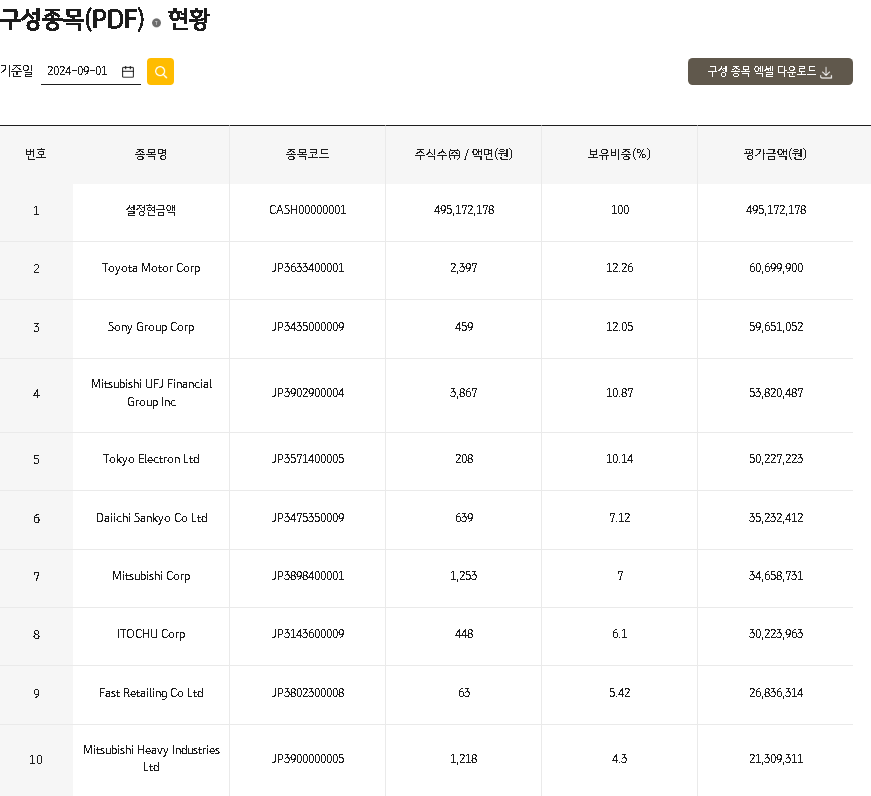The height and width of the screenshot is (796, 871).
Task: Select Mitsubishi UFJ Financial Group Inc cell
Action: (x=151, y=393)
